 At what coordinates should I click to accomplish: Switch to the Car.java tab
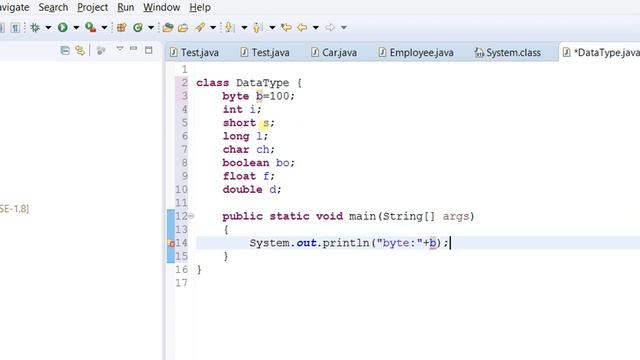point(334,53)
